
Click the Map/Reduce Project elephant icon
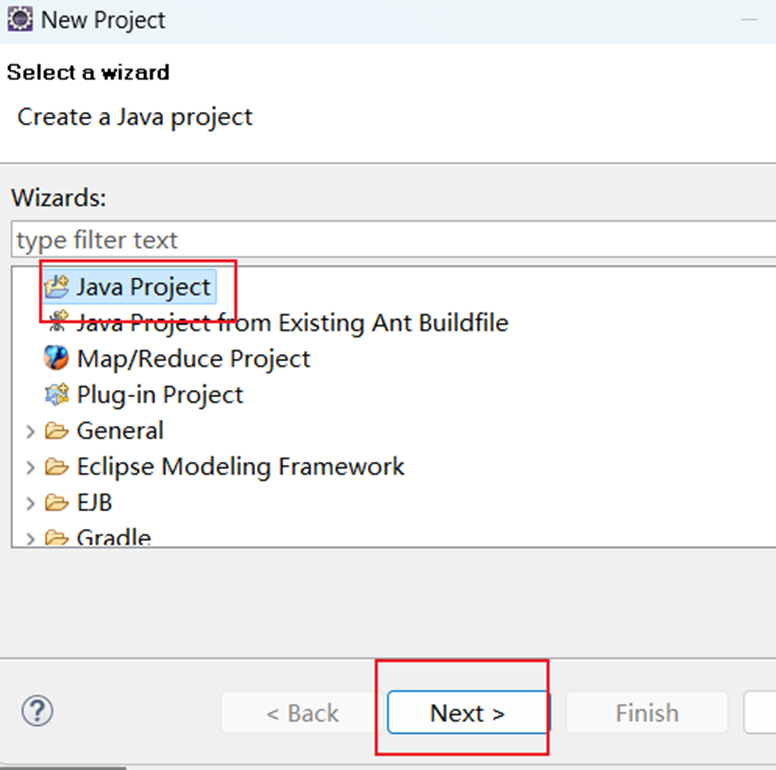(x=56, y=358)
